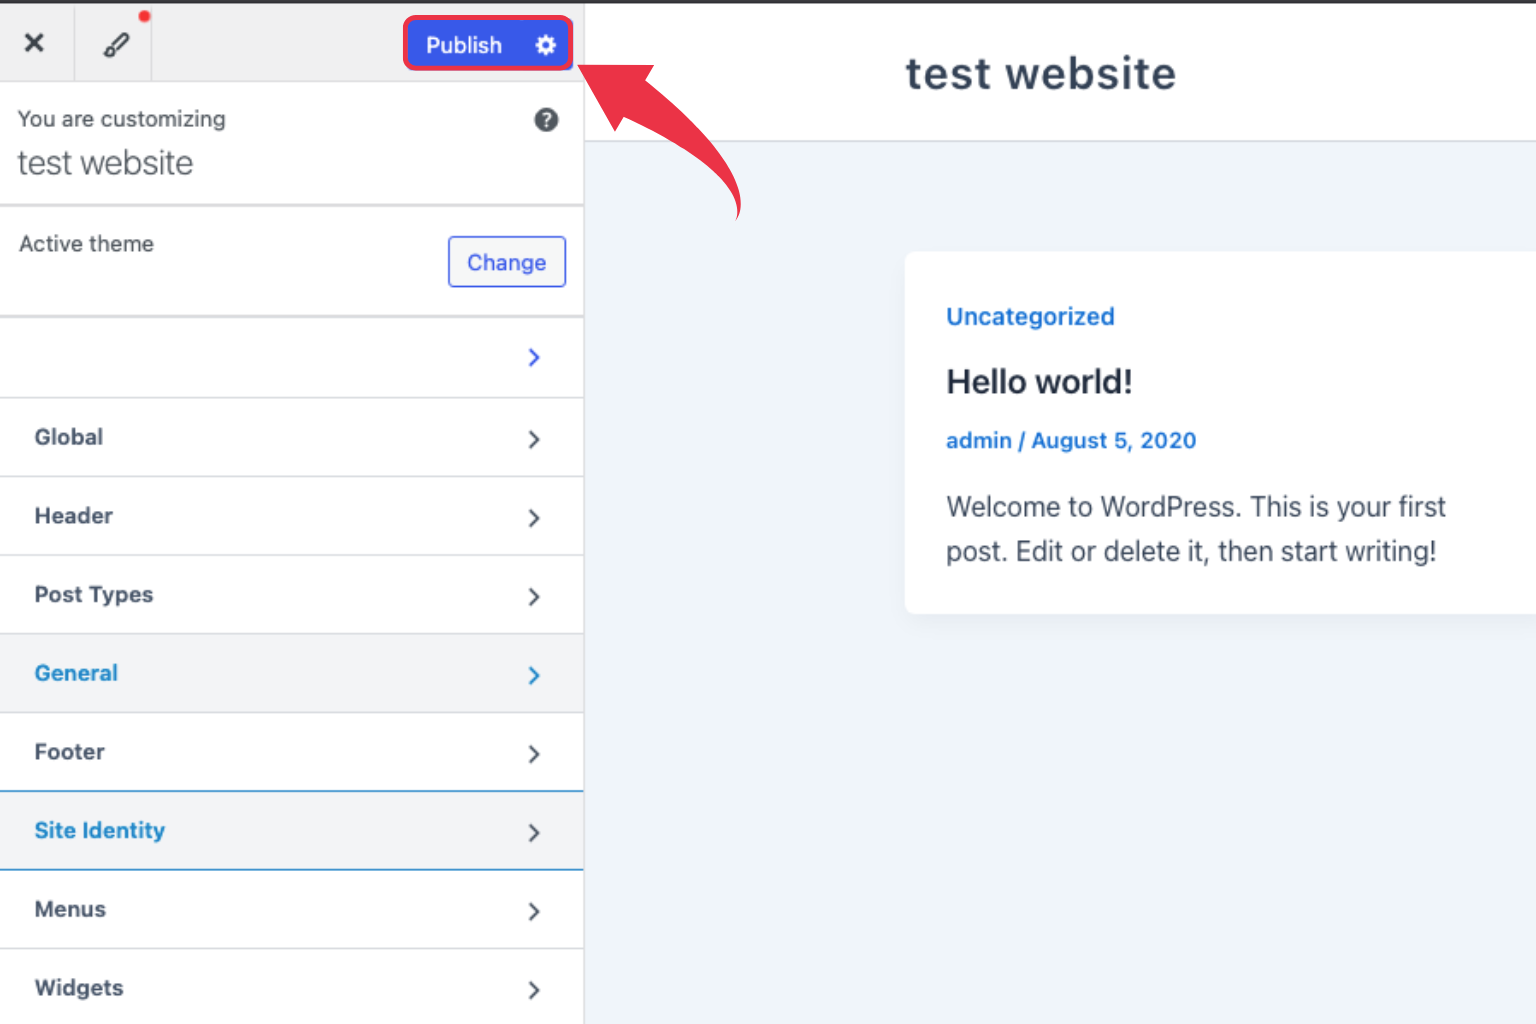Click the paintbrush design icon
The image size is (1536, 1024).
(116, 44)
